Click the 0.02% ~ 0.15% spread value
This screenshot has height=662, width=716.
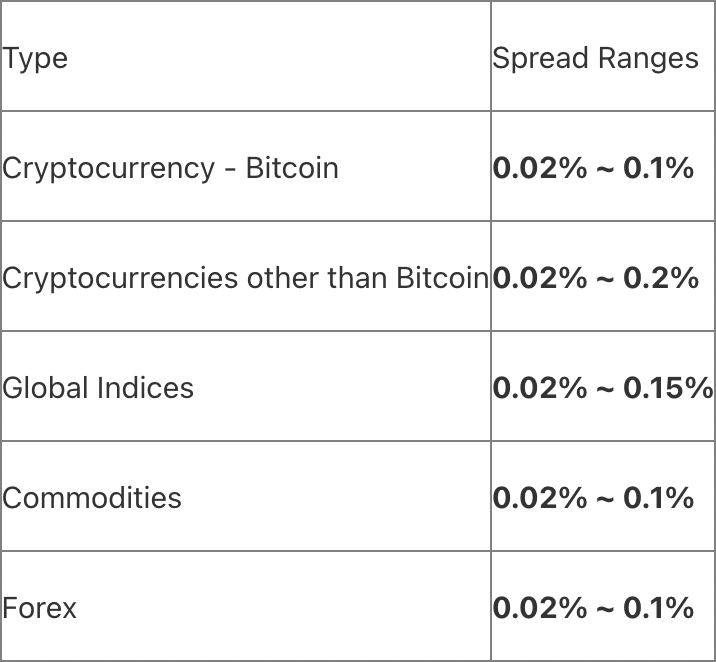(602, 387)
